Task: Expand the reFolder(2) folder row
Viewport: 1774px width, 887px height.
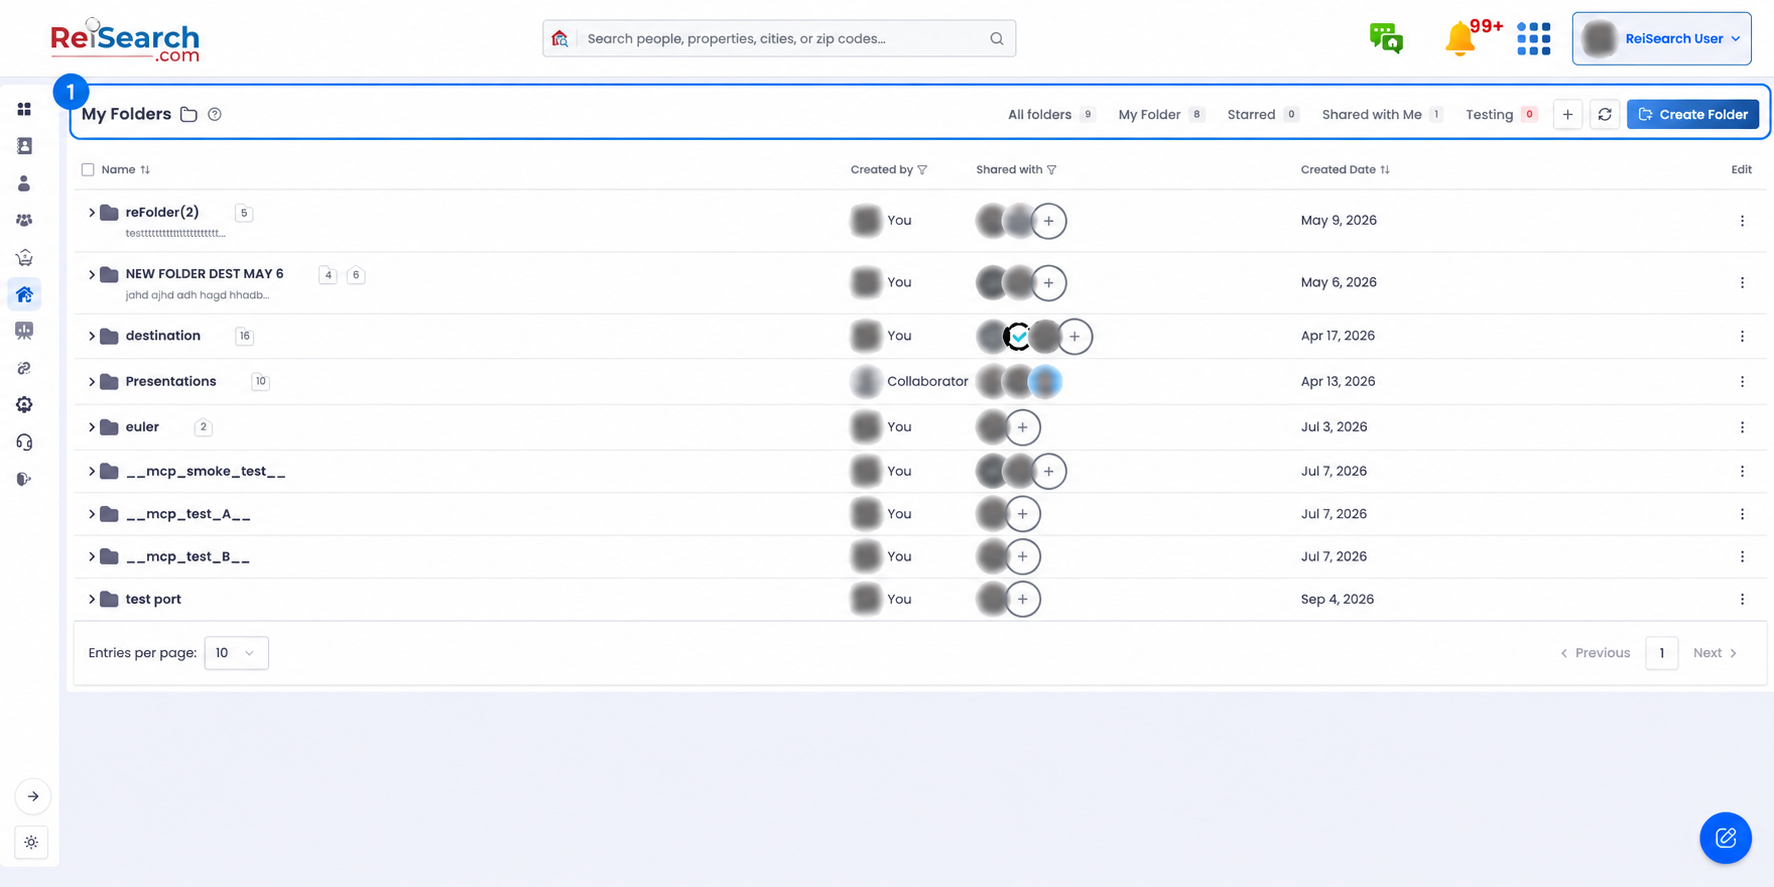Action: [x=92, y=213]
